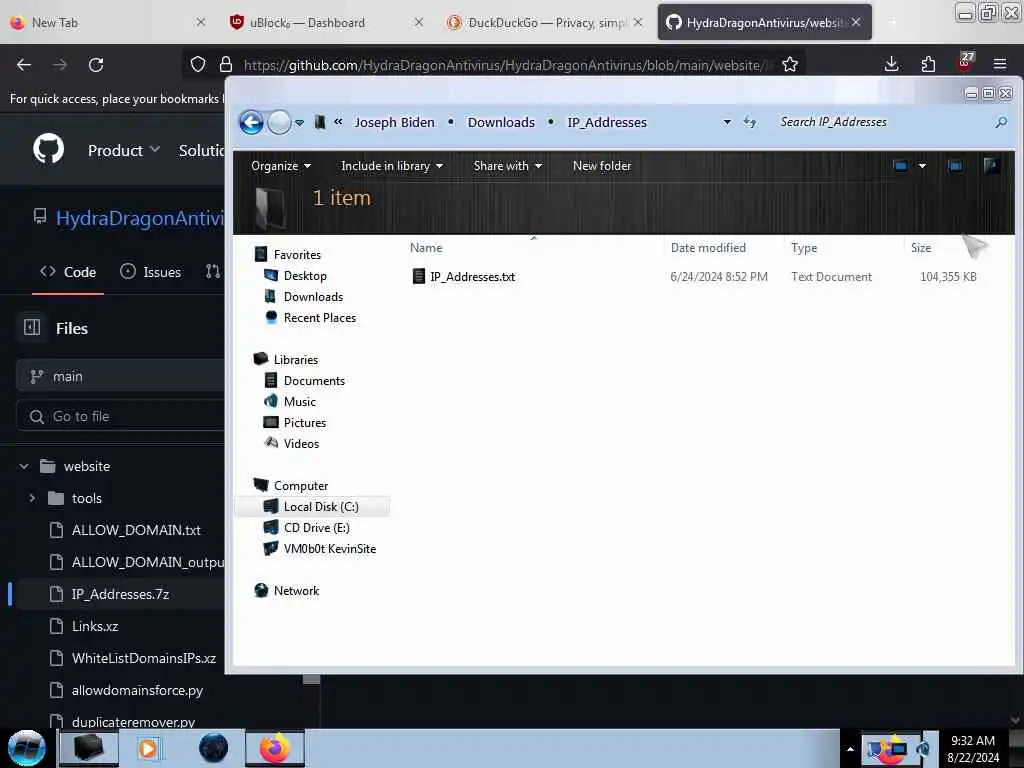Click the Go to file search box
This screenshot has height=768, width=1024.
pyautogui.click(x=121, y=417)
